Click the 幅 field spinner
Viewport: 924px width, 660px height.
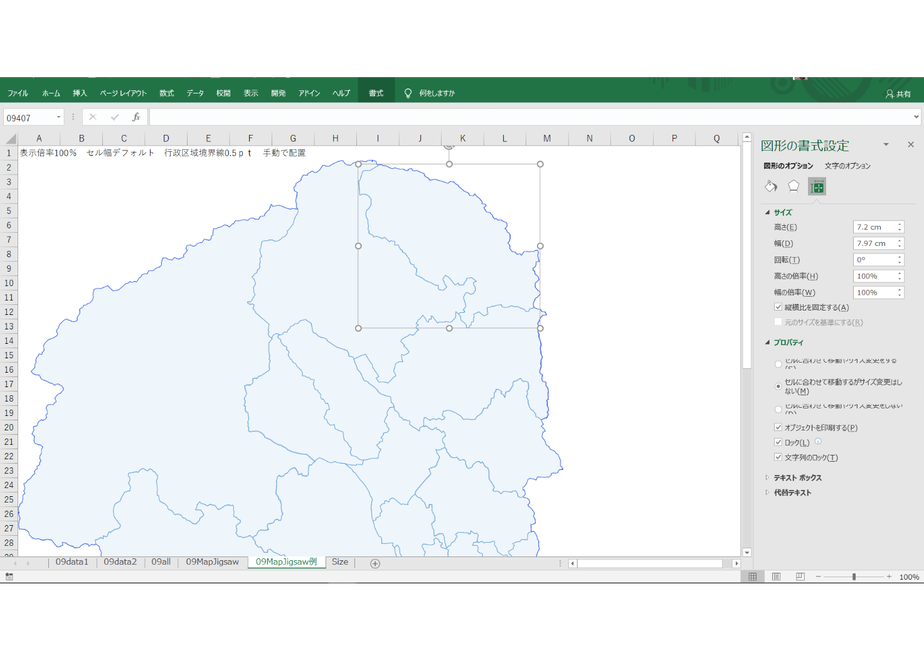pos(900,243)
